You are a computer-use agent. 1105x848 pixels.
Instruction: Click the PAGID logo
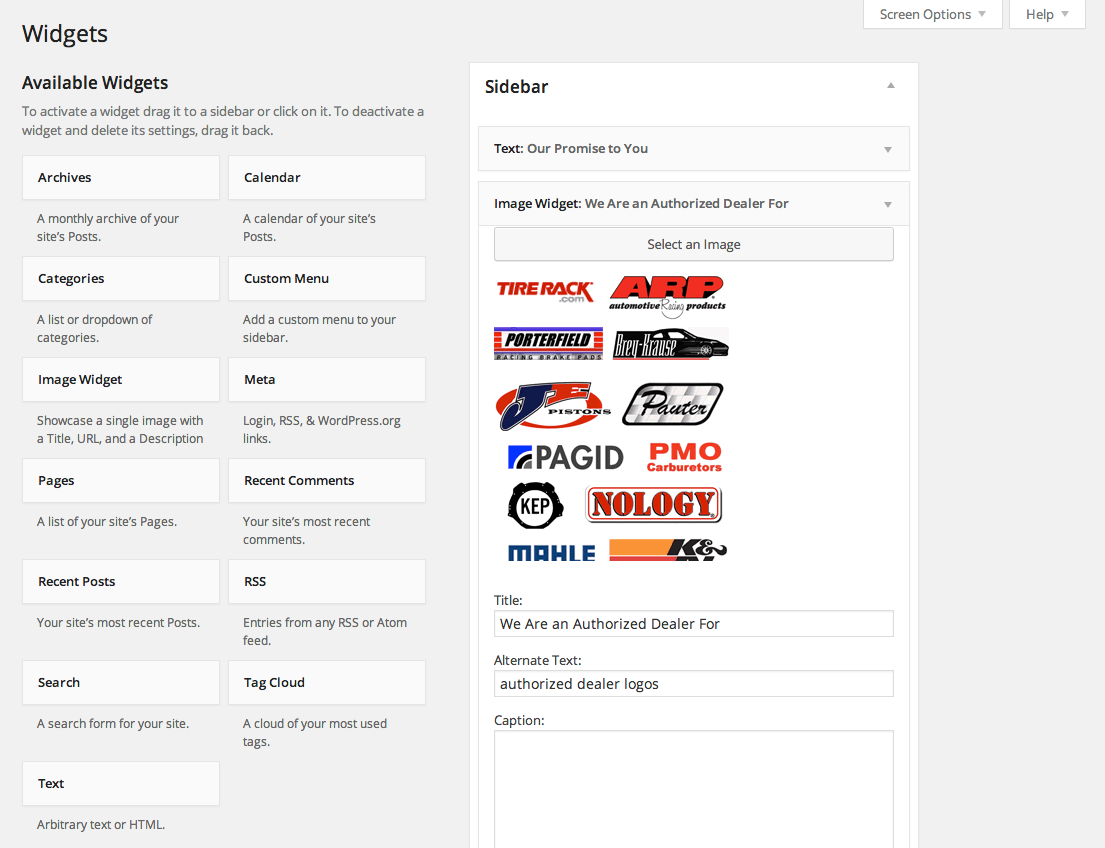565,457
